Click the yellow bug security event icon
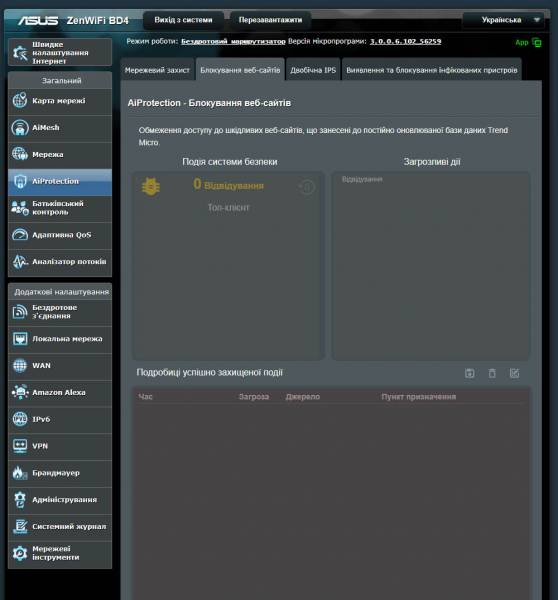The height and width of the screenshot is (600, 558). [x=151, y=187]
